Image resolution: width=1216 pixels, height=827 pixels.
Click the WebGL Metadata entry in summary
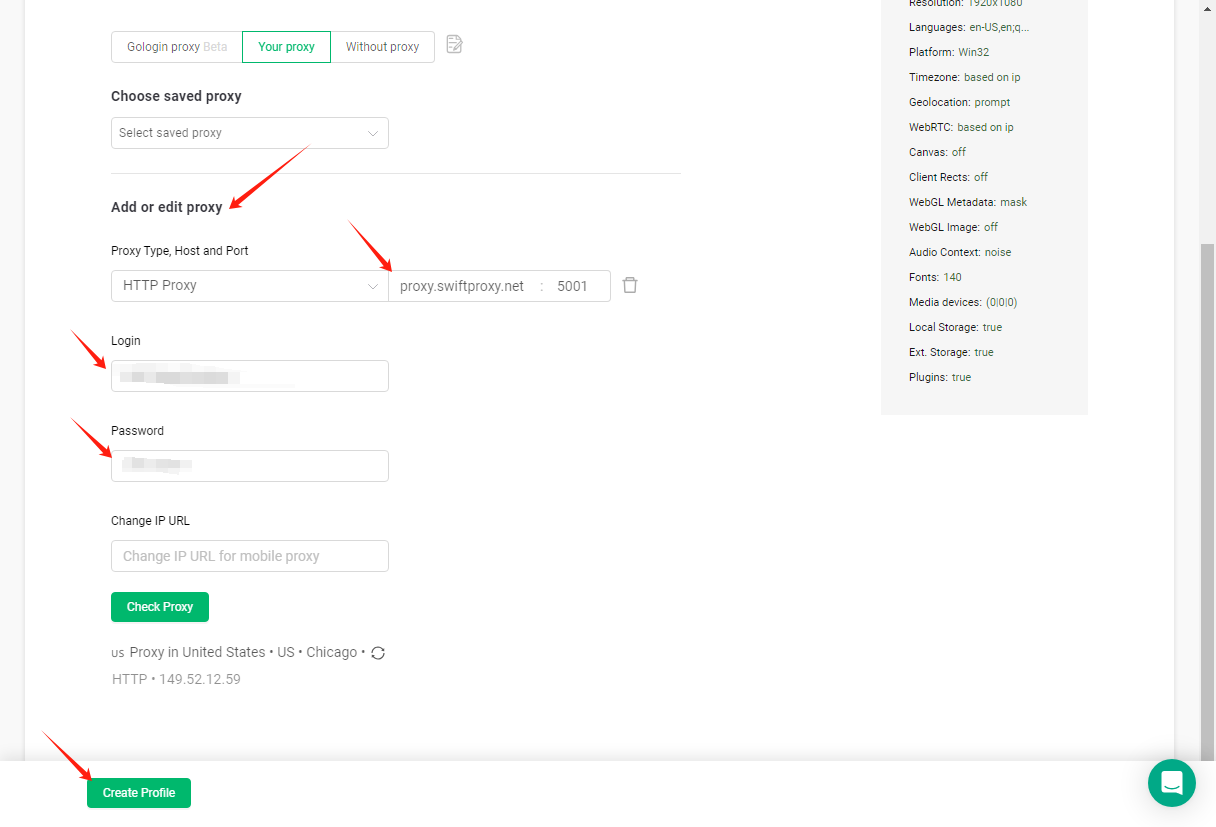click(x=967, y=202)
